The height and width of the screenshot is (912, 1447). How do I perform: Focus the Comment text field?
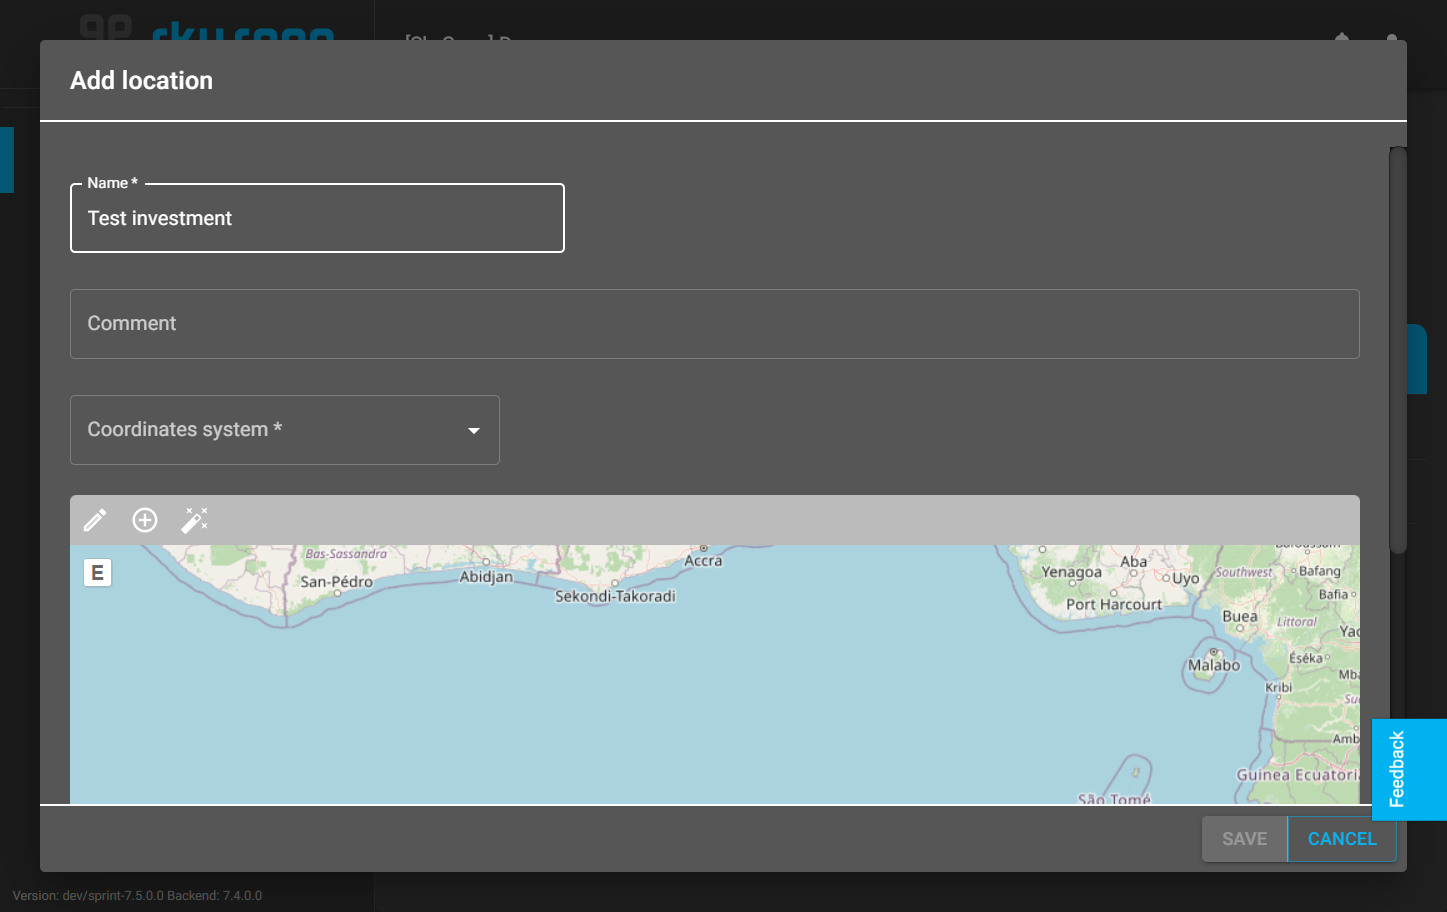coord(715,324)
